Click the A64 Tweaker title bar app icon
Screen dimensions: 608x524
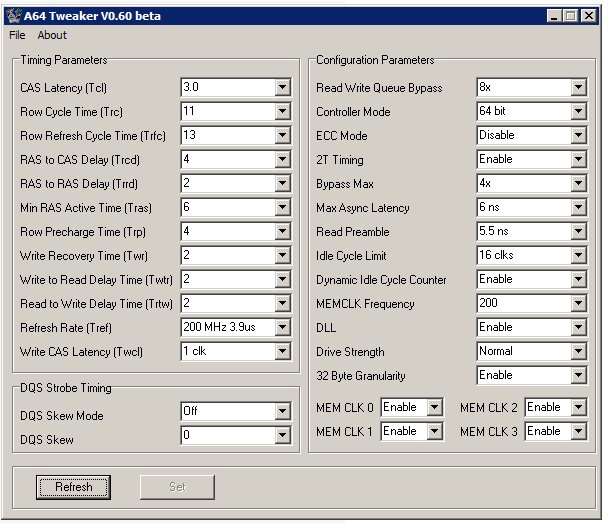coord(14,16)
